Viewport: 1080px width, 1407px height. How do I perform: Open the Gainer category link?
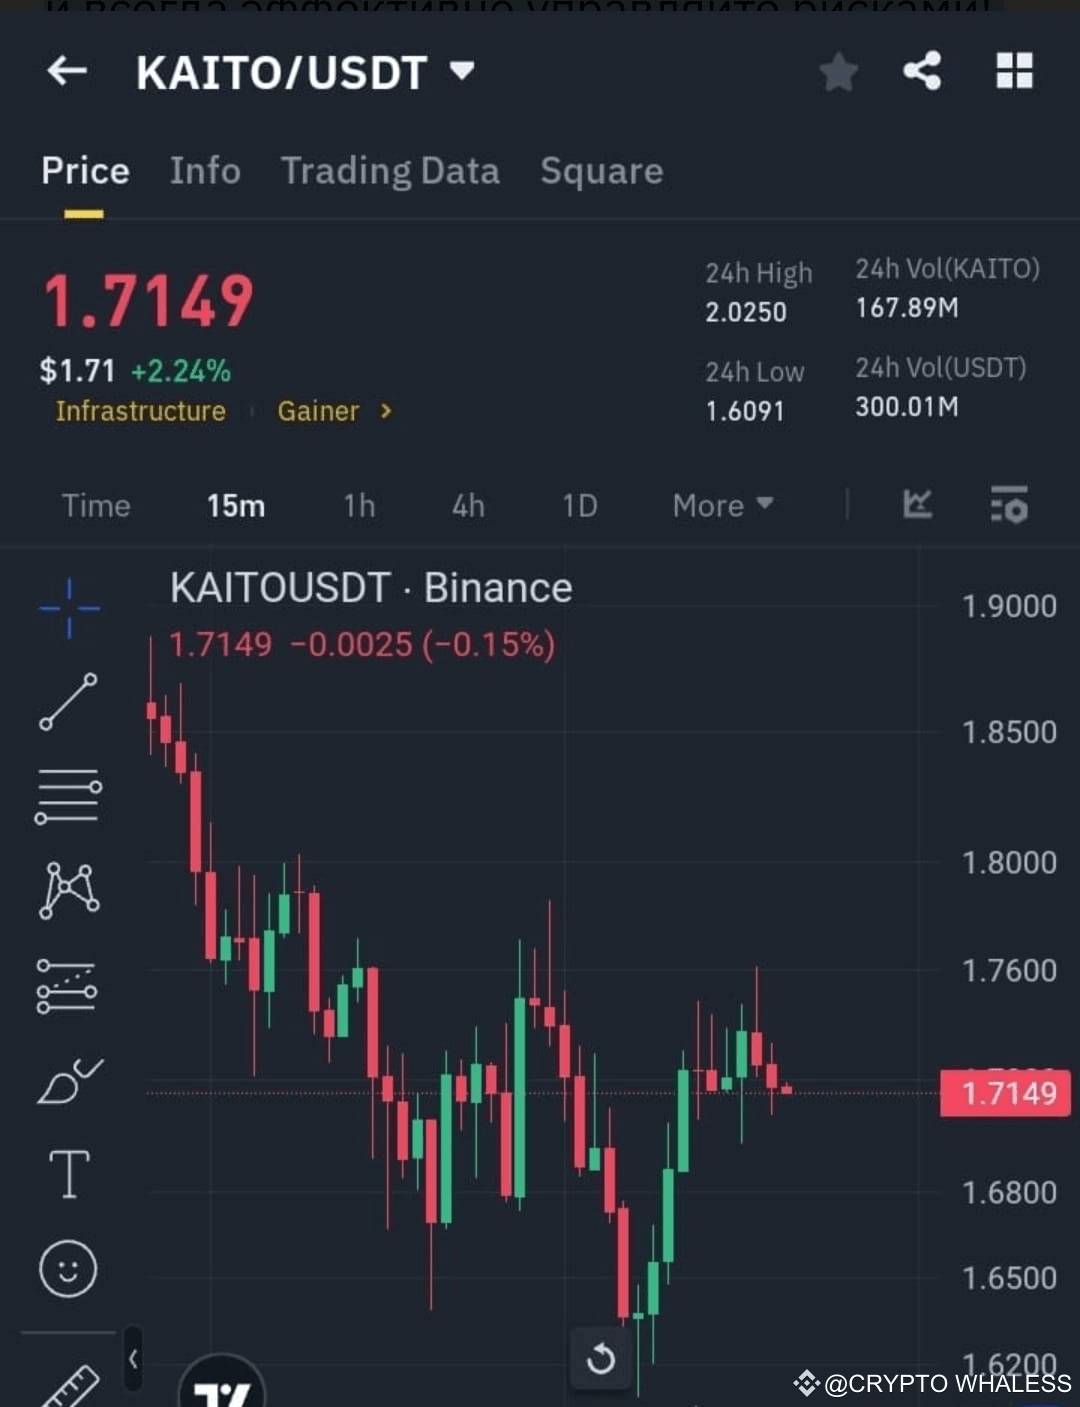pos(318,411)
